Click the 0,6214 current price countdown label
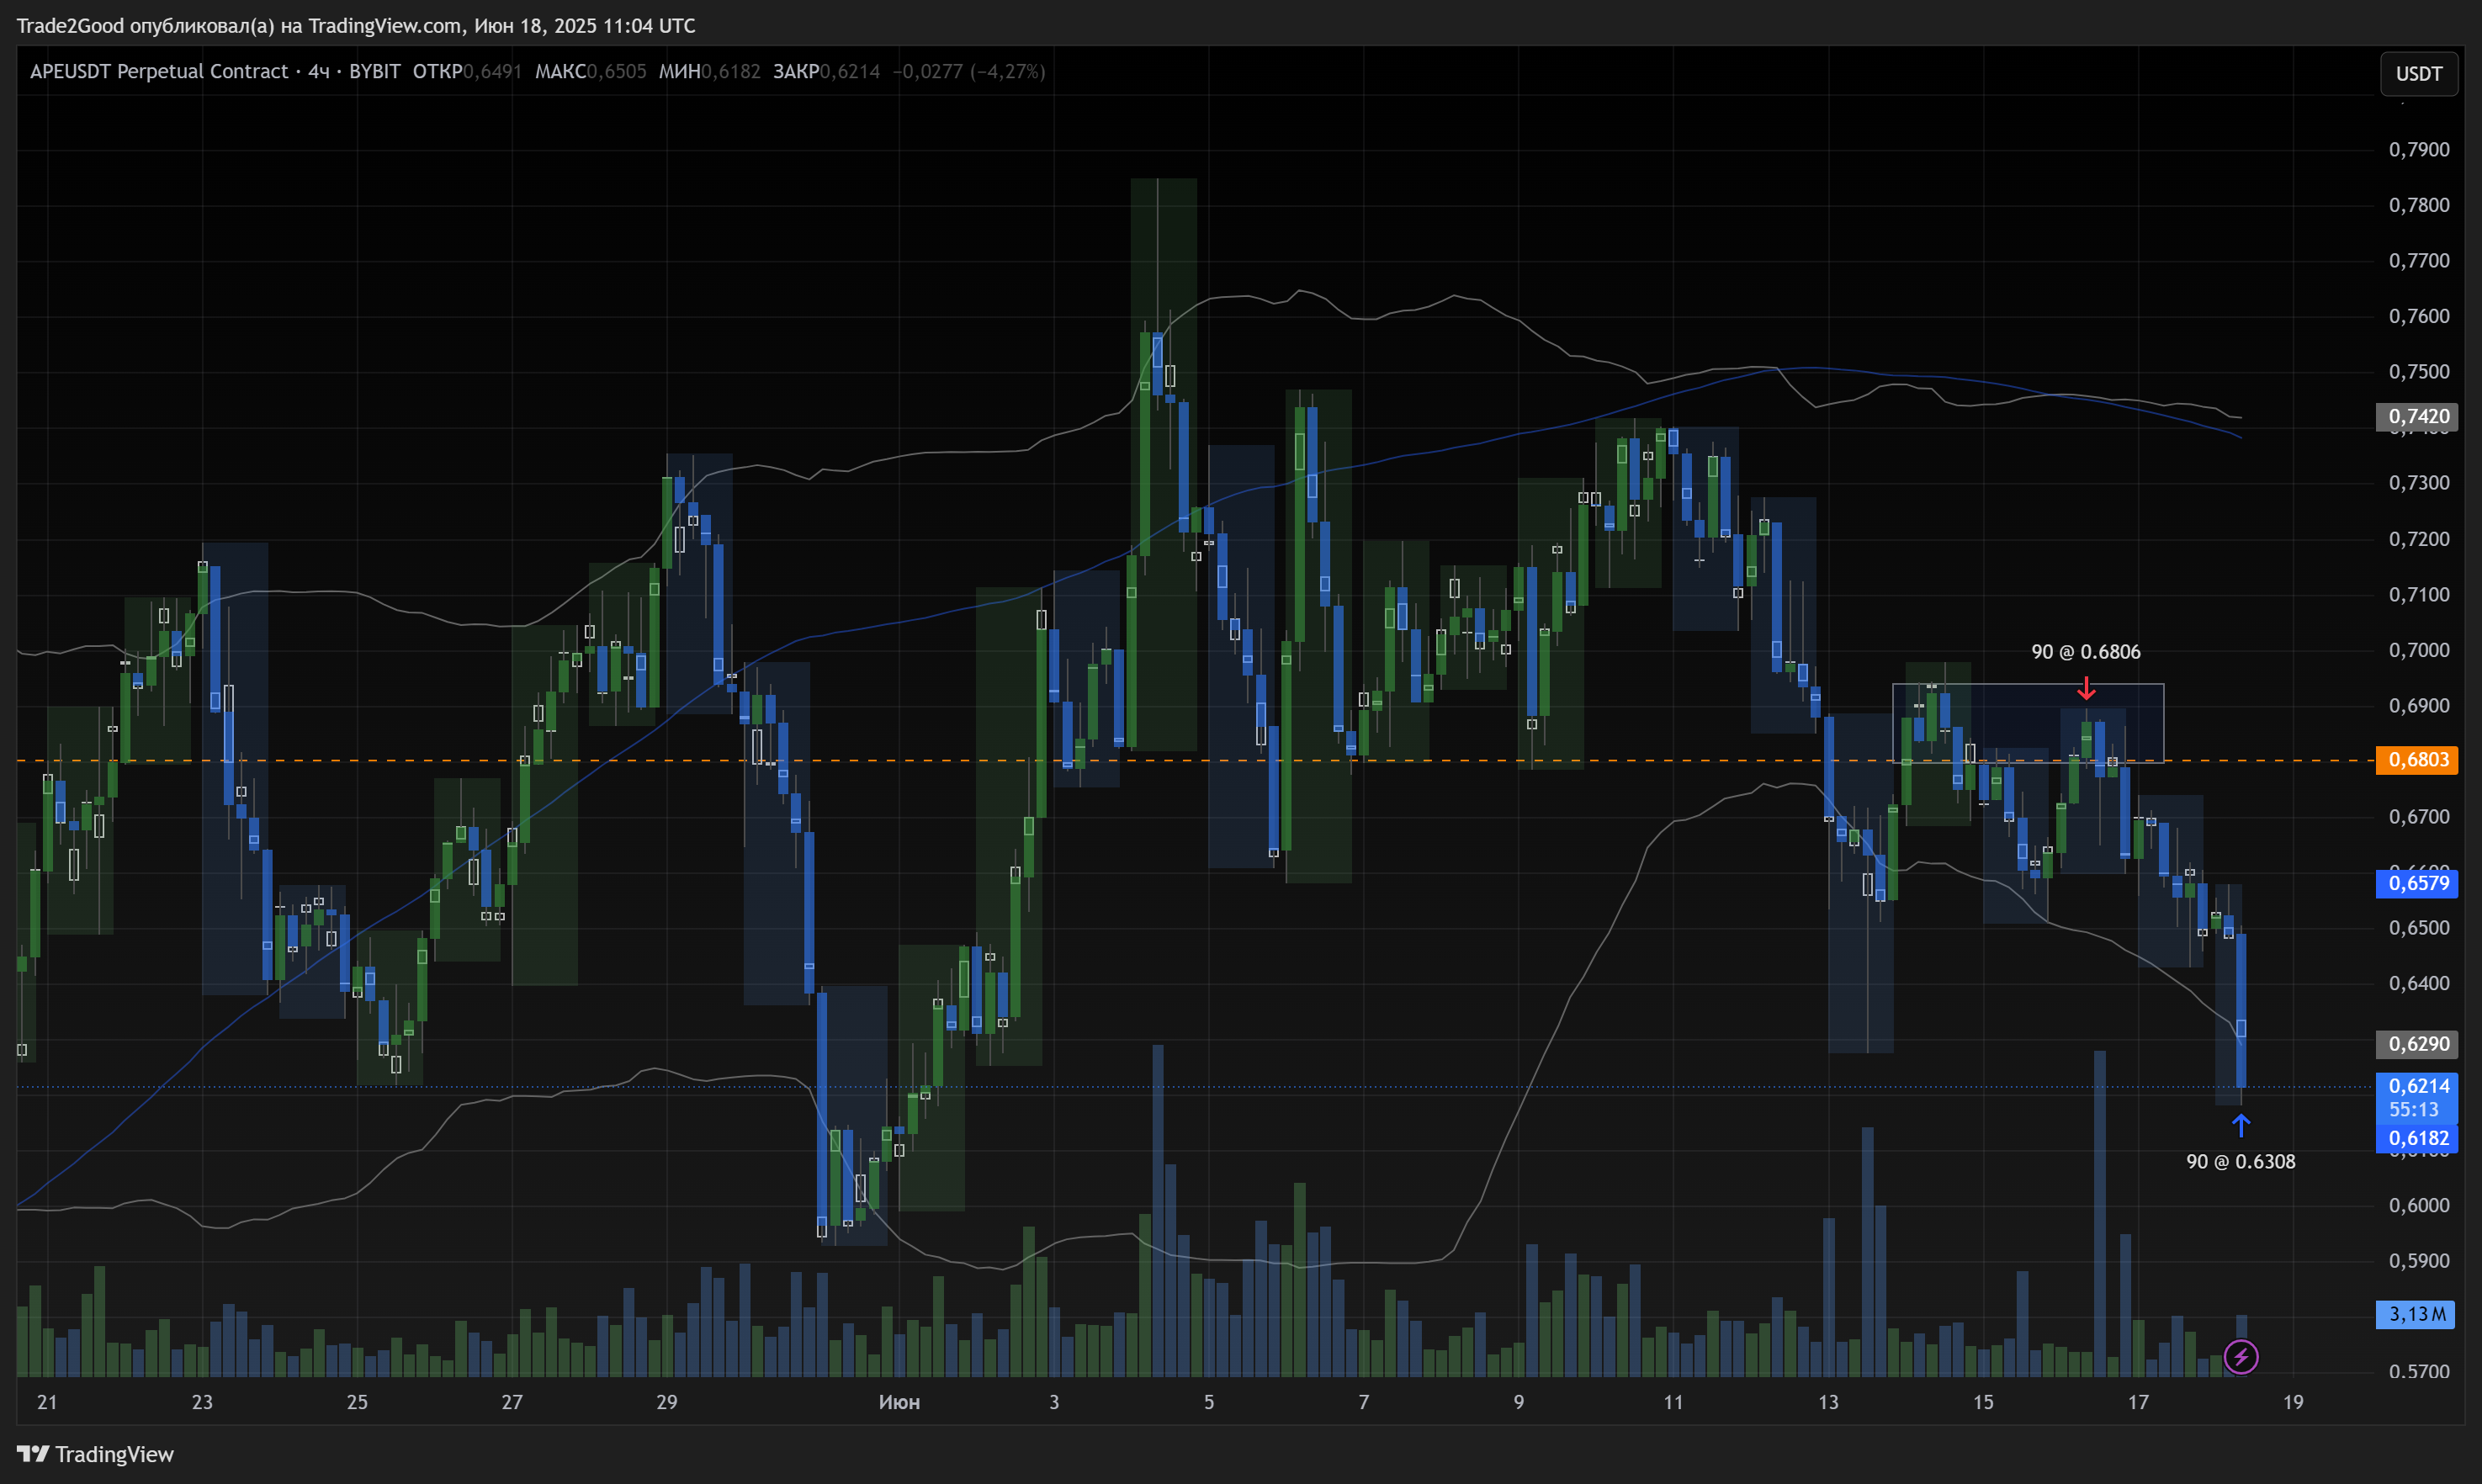The height and width of the screenshot is (1484, 2482). pyautogui.click(x=2417, y=1097)
